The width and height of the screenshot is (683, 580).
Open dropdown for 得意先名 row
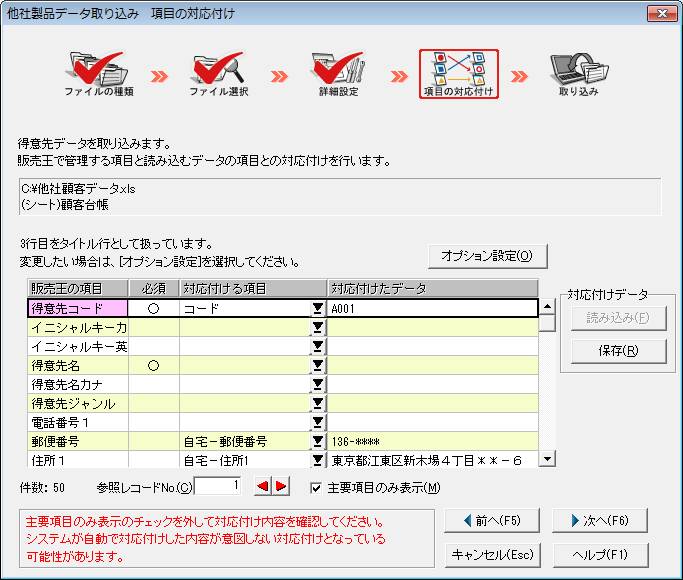(x=318, y=365)
